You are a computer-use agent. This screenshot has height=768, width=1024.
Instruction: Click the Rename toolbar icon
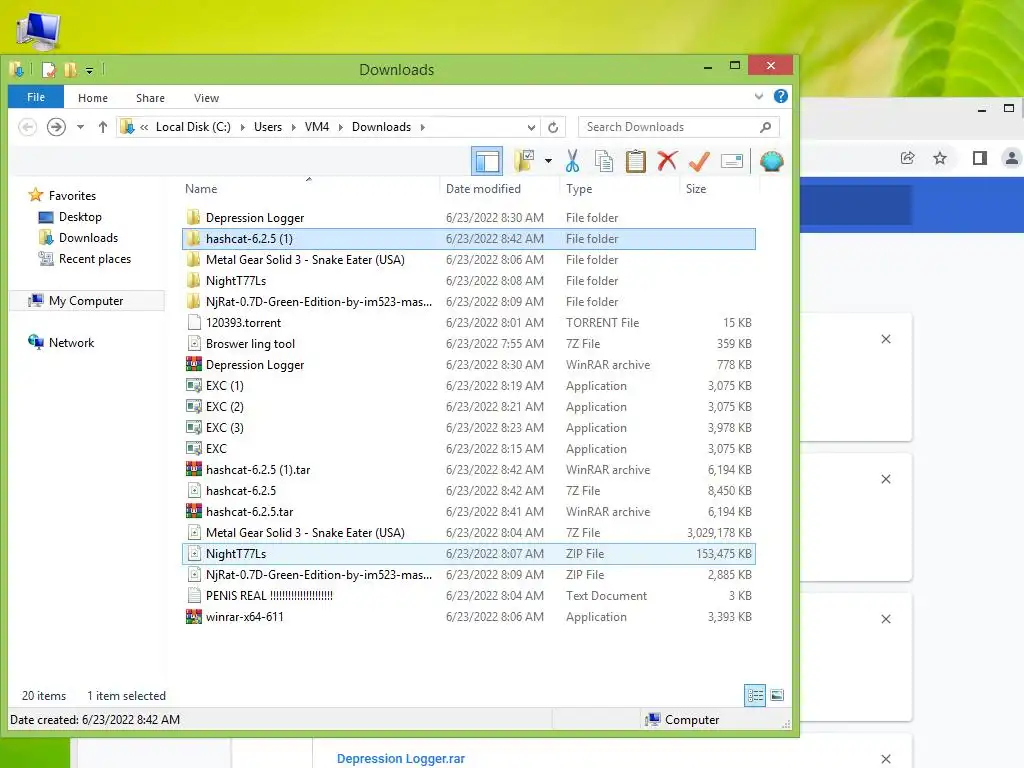pos(732,161)
